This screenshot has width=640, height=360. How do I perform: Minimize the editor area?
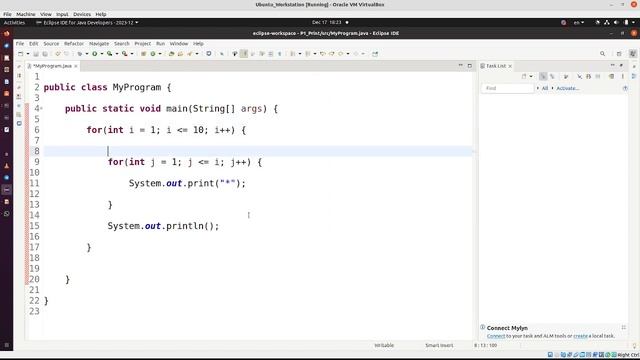460,65
